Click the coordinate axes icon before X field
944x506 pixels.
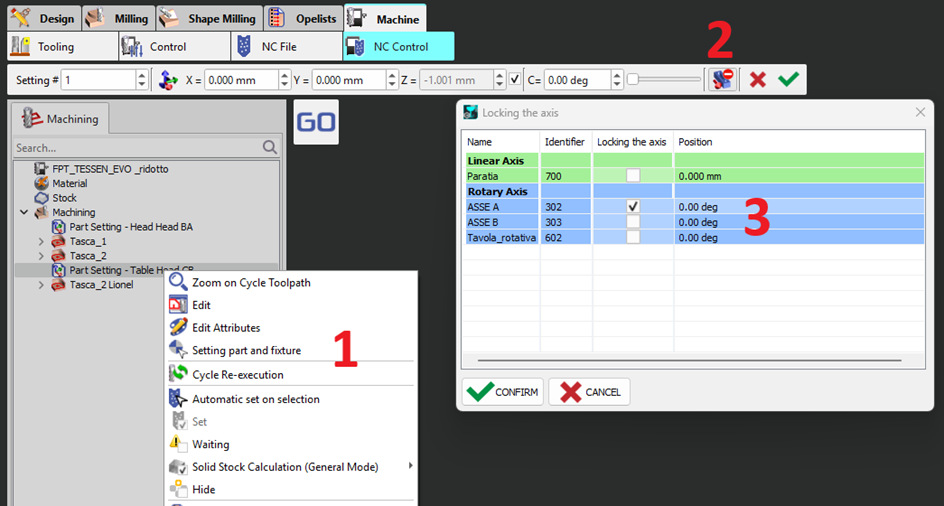pos(169,79)
